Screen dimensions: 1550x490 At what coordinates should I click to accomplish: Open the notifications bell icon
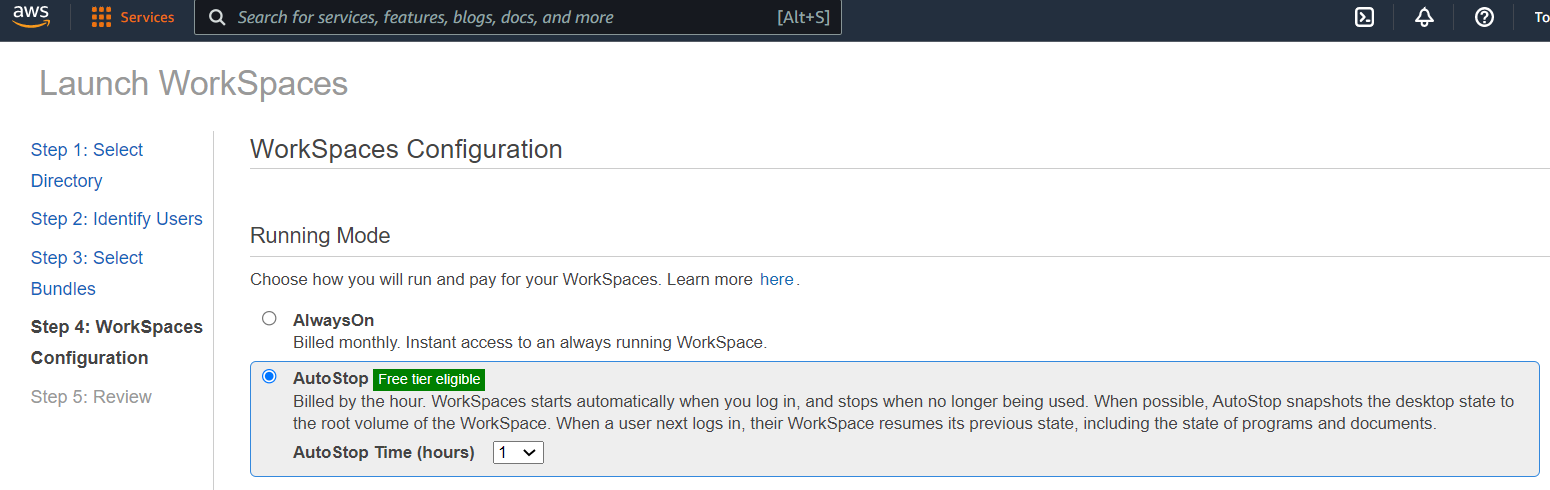pos(1424,17)
